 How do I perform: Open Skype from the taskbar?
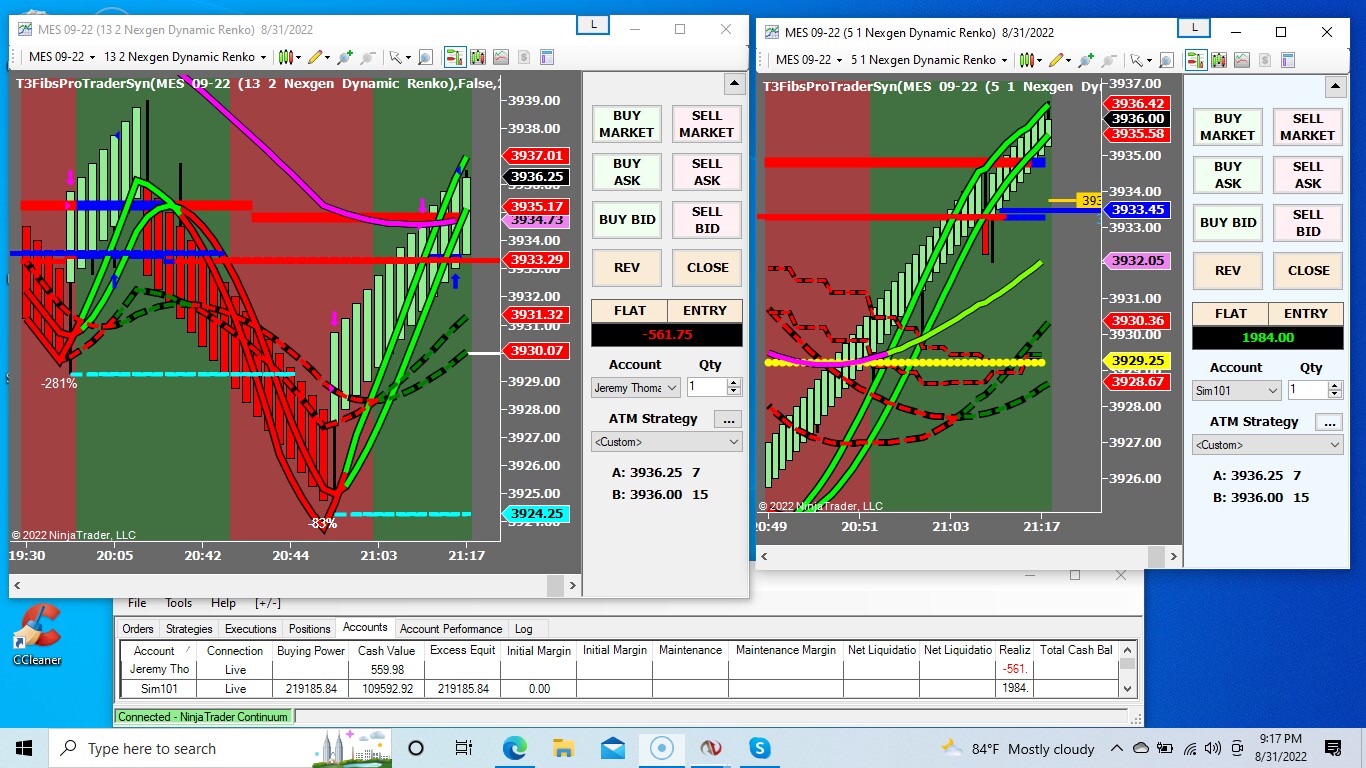click(759, 748)
